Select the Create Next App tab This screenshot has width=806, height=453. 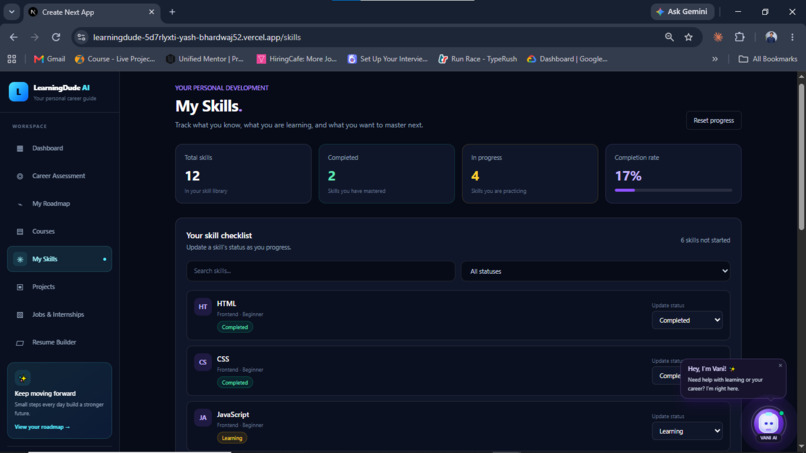point(91,12)
